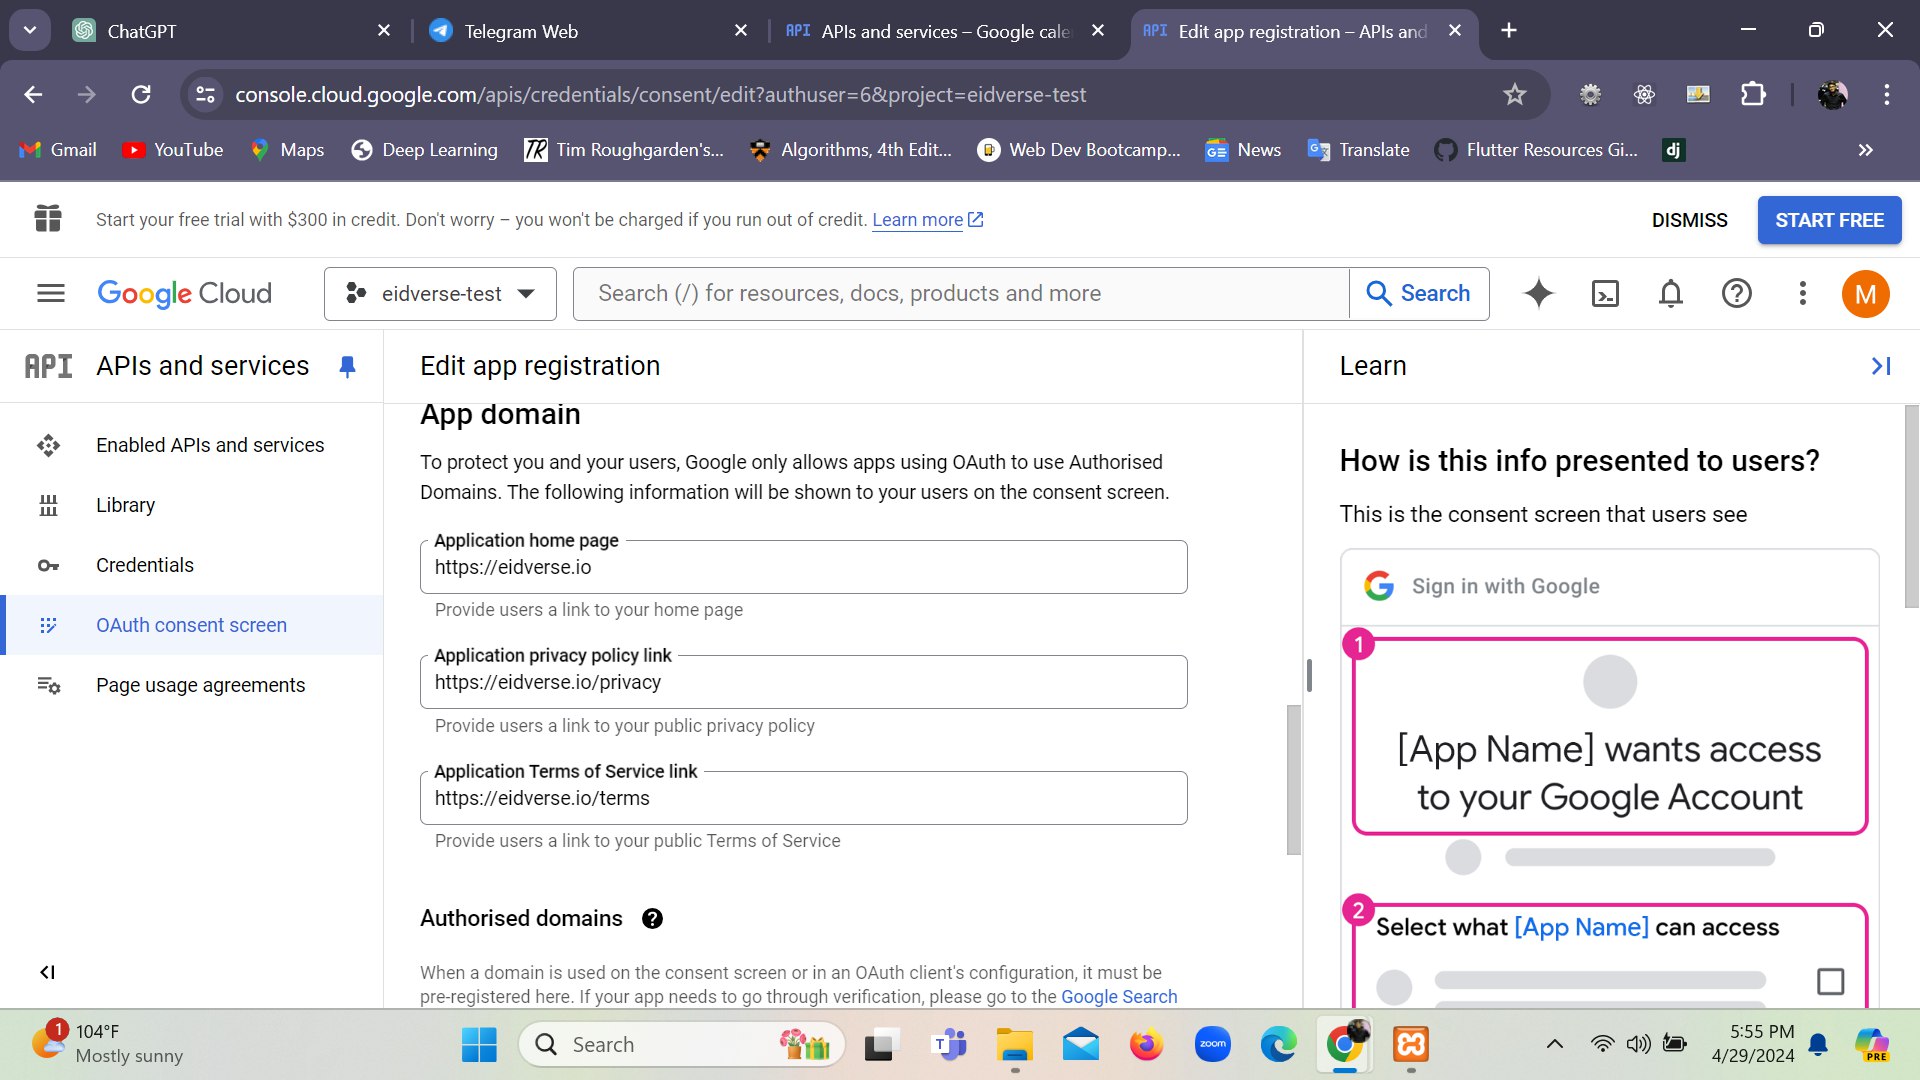Open the YouTube bookmark
This screenshot has width=1920, height=1080.
click(173, 150)
